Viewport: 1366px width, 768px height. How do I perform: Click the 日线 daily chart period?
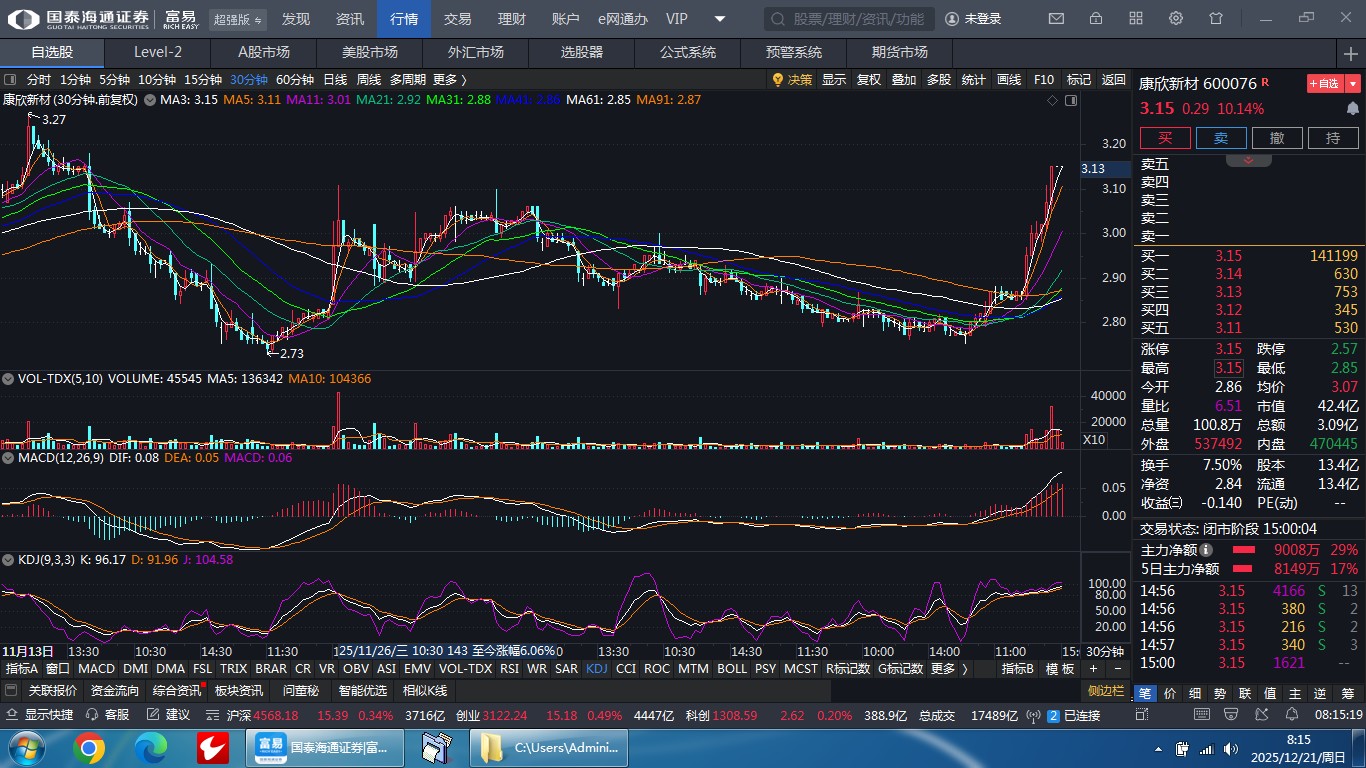tap(335, 80)
